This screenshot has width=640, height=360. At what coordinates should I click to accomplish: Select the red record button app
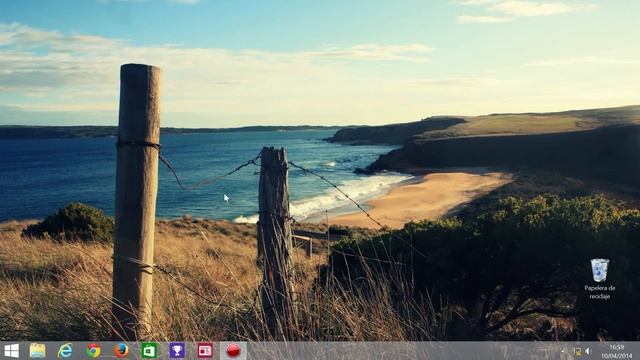233,351
